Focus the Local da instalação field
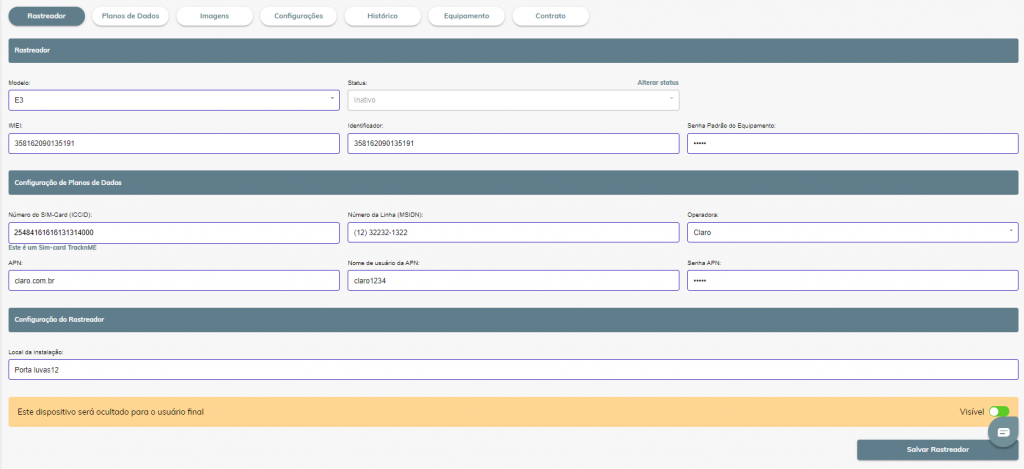The width and height of the screenshot is (1024, 469). 513,370
